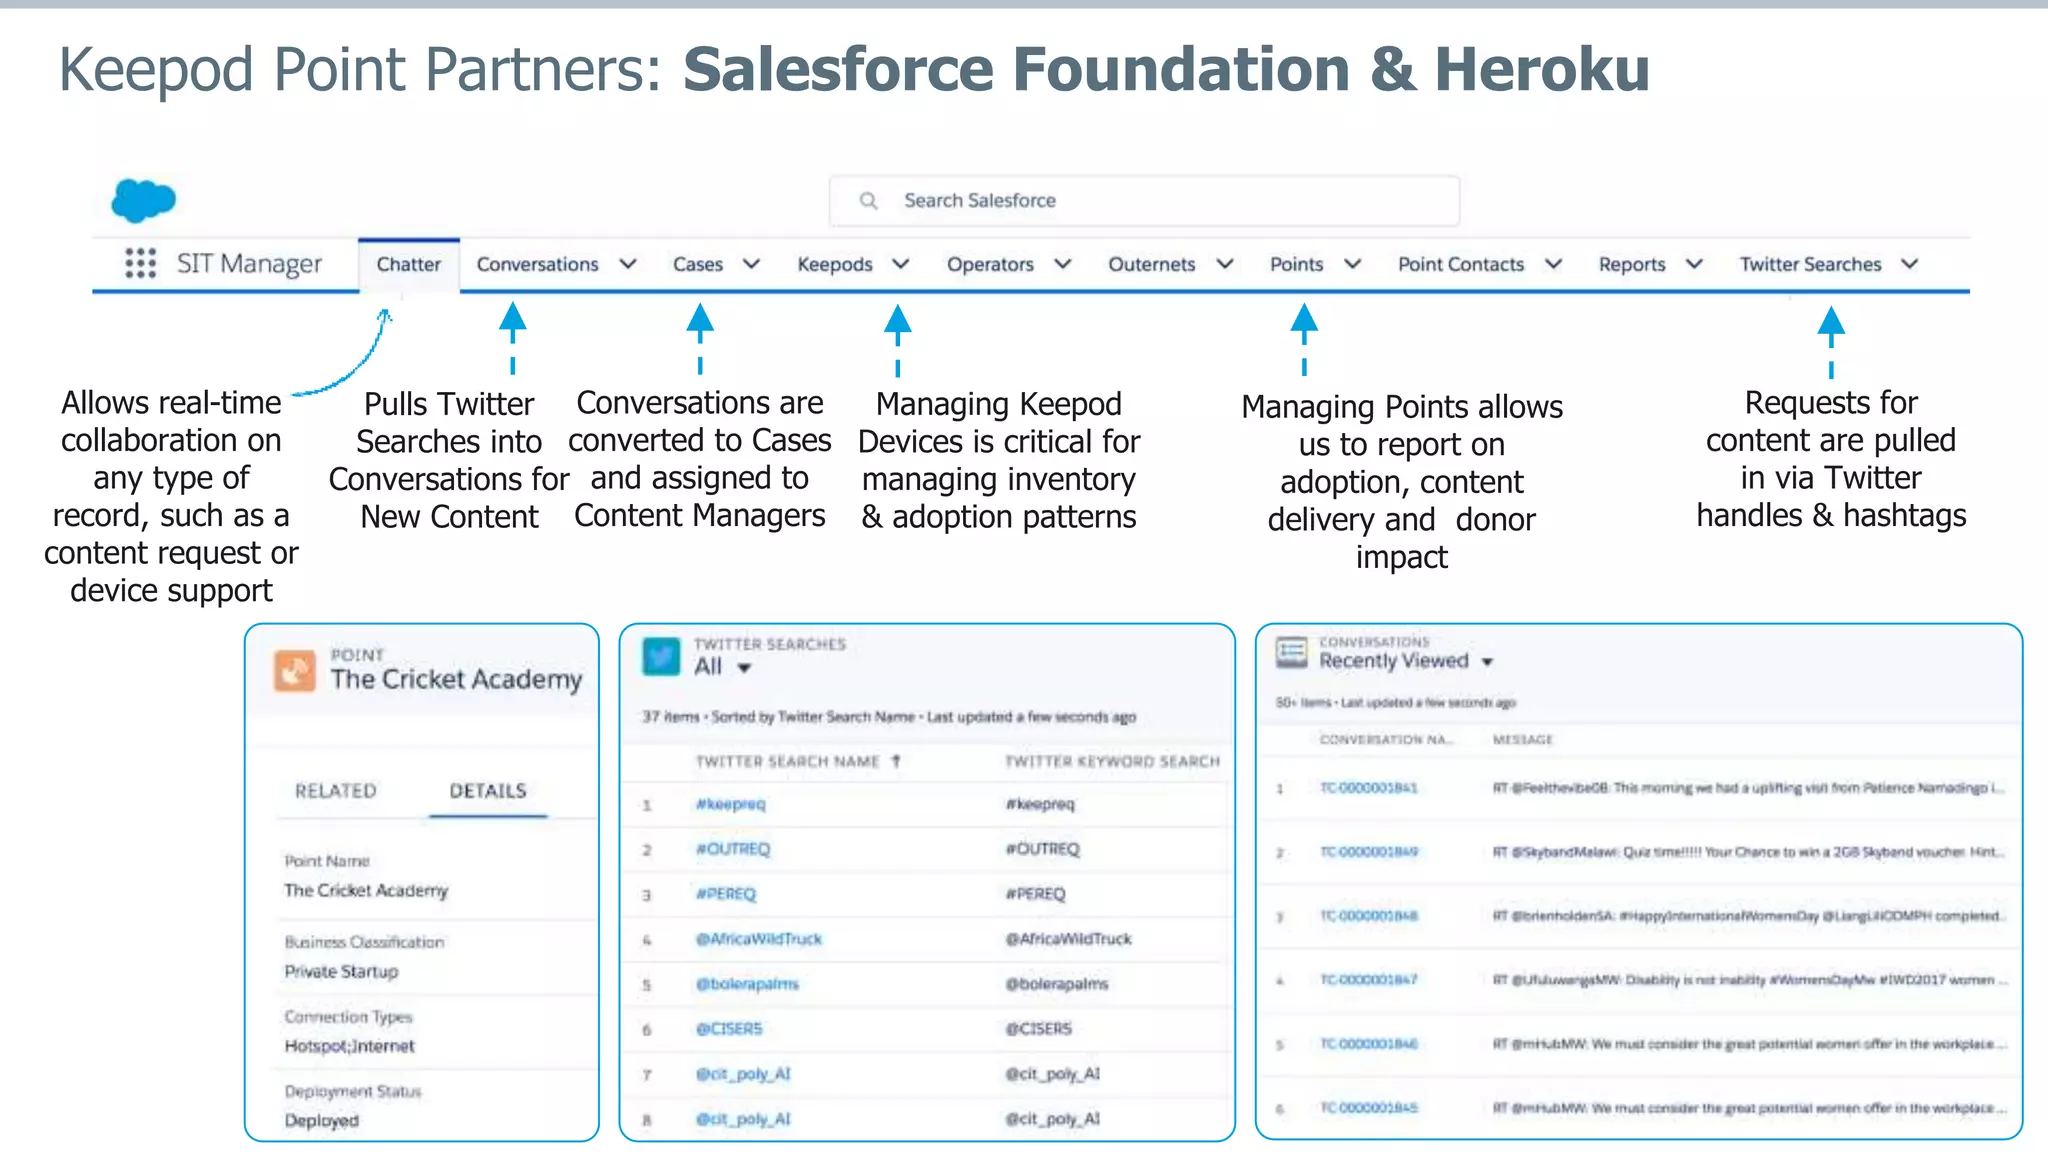The height and width of the screenshot is (1152, 2048).
Task: Open conversation TC-0000001848
Action: pos(1369,916)
